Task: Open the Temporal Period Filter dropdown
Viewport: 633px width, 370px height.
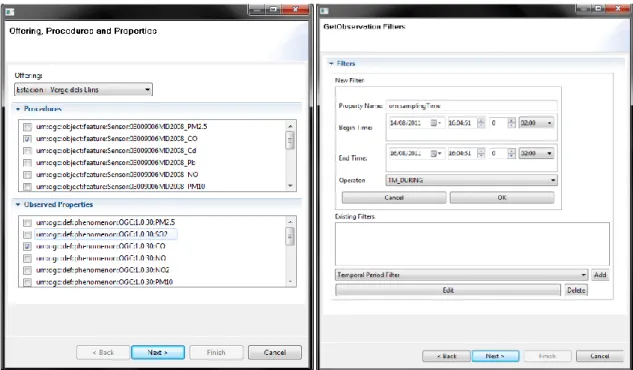Action: tap(461, 275)
